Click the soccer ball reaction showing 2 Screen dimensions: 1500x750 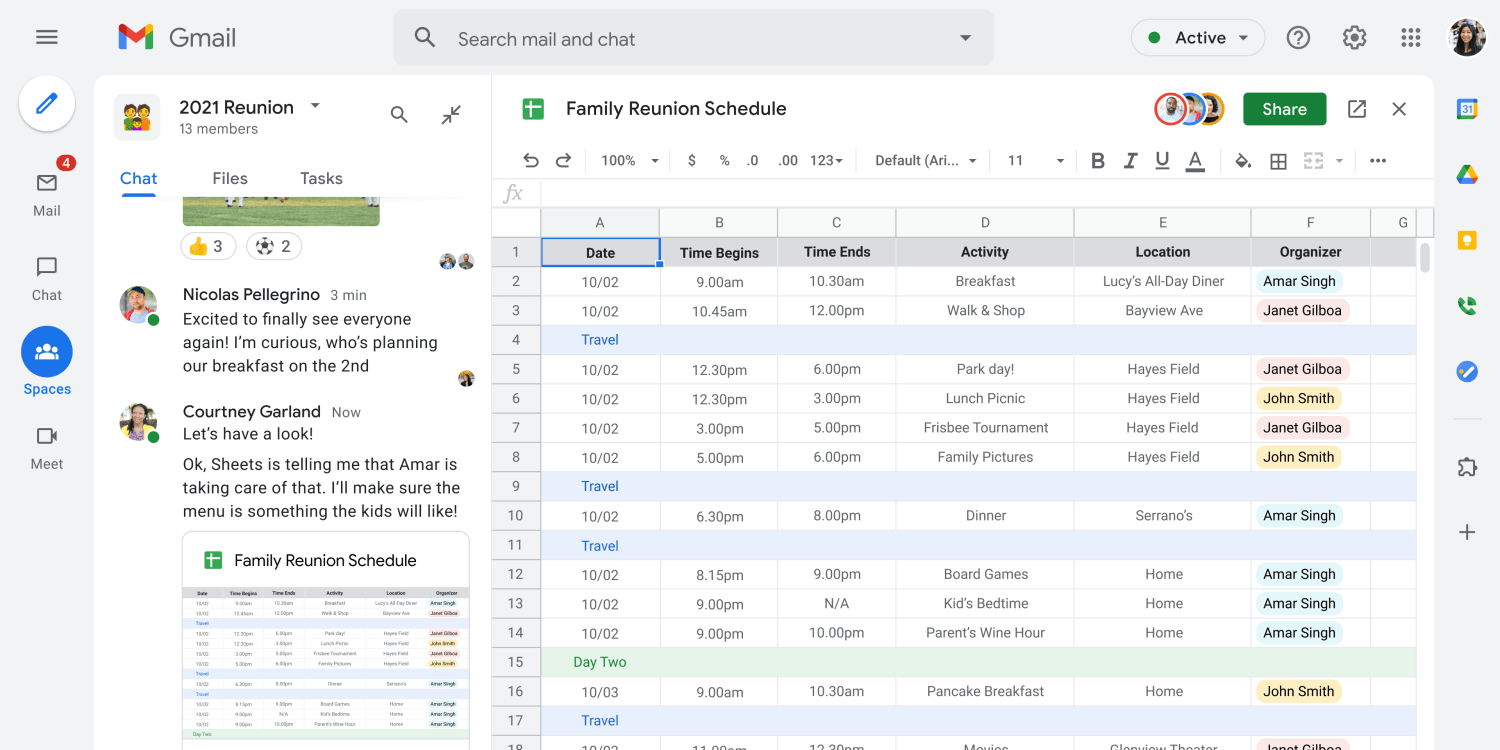273,246
